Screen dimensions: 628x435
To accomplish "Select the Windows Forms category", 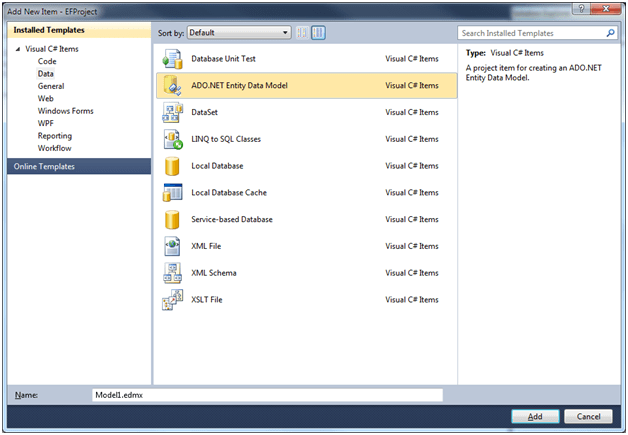I will click(x=65, y=111).
